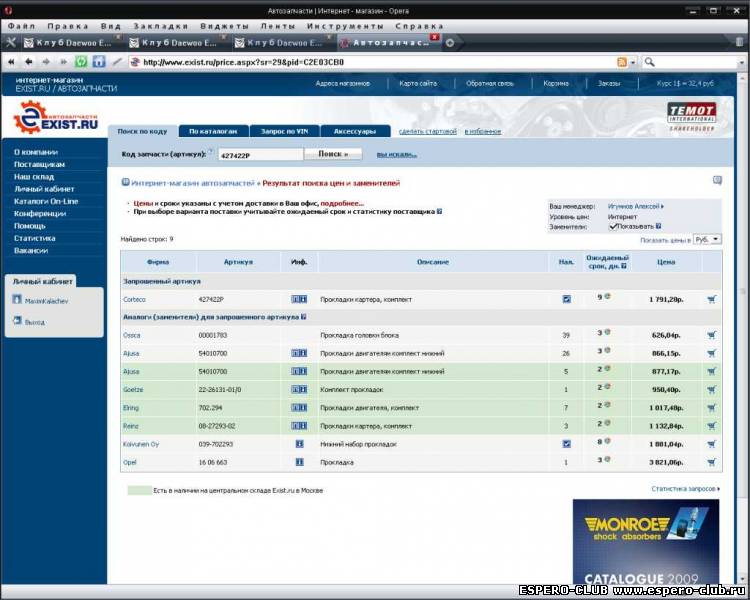Add Ossca 00001783 to cart
This screenshot has height=600, width=750.
[x=711, y=335]
